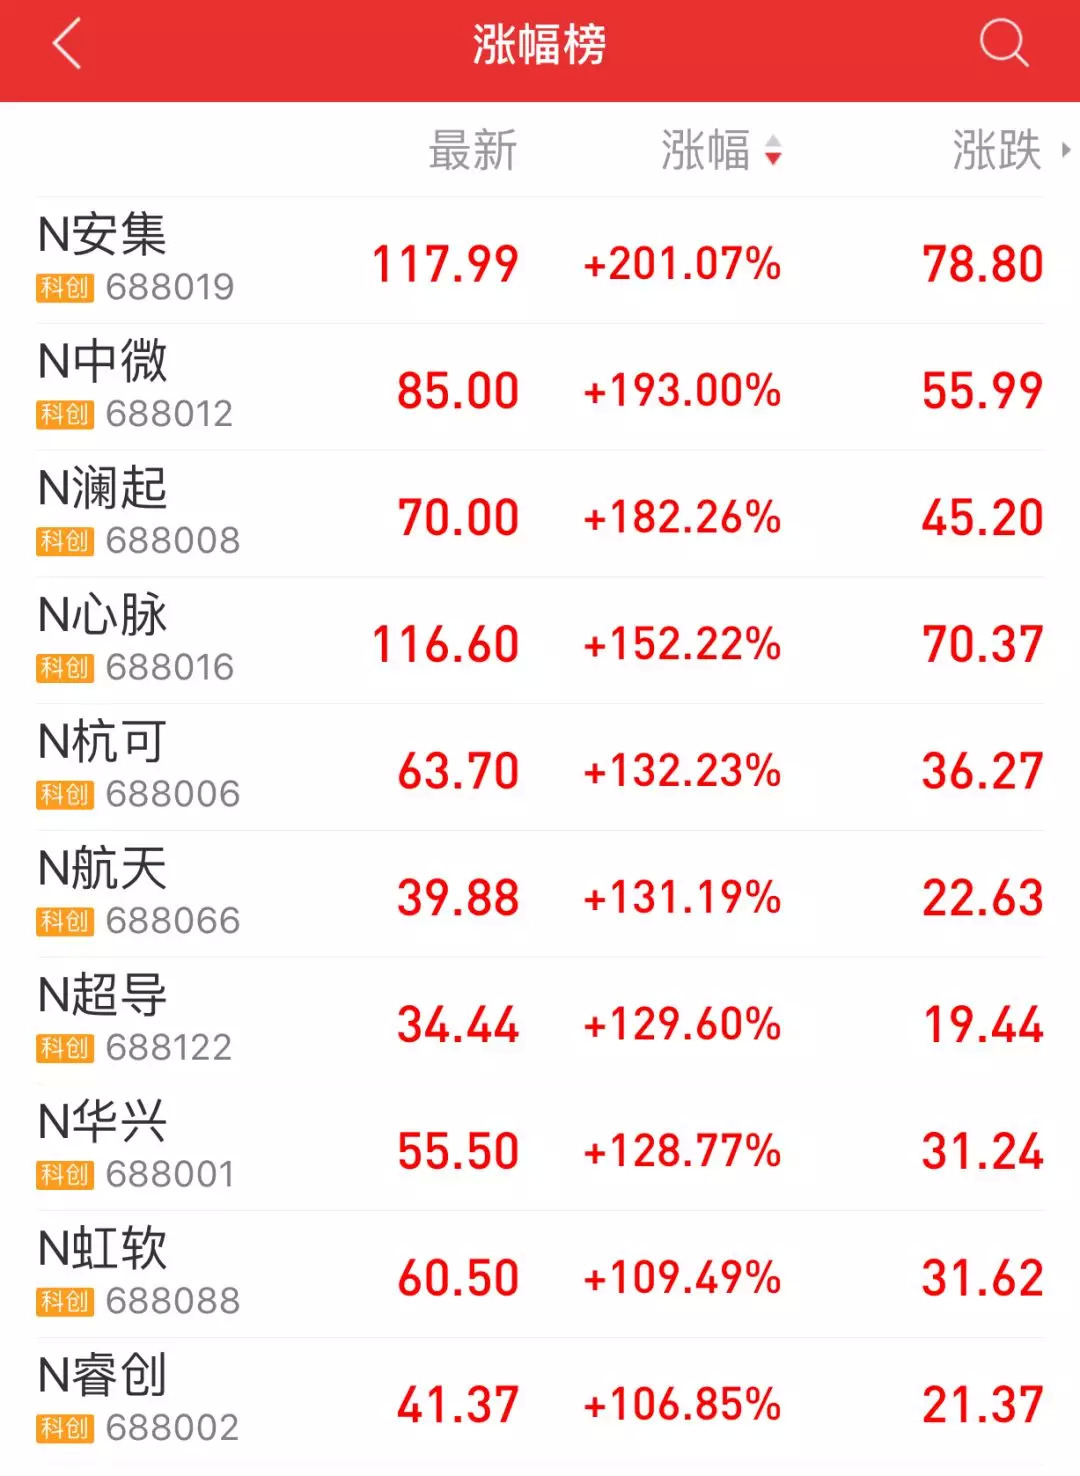Tap the 科创 badge under N航天
1080x1476 pixels.
tap(65, 921)
